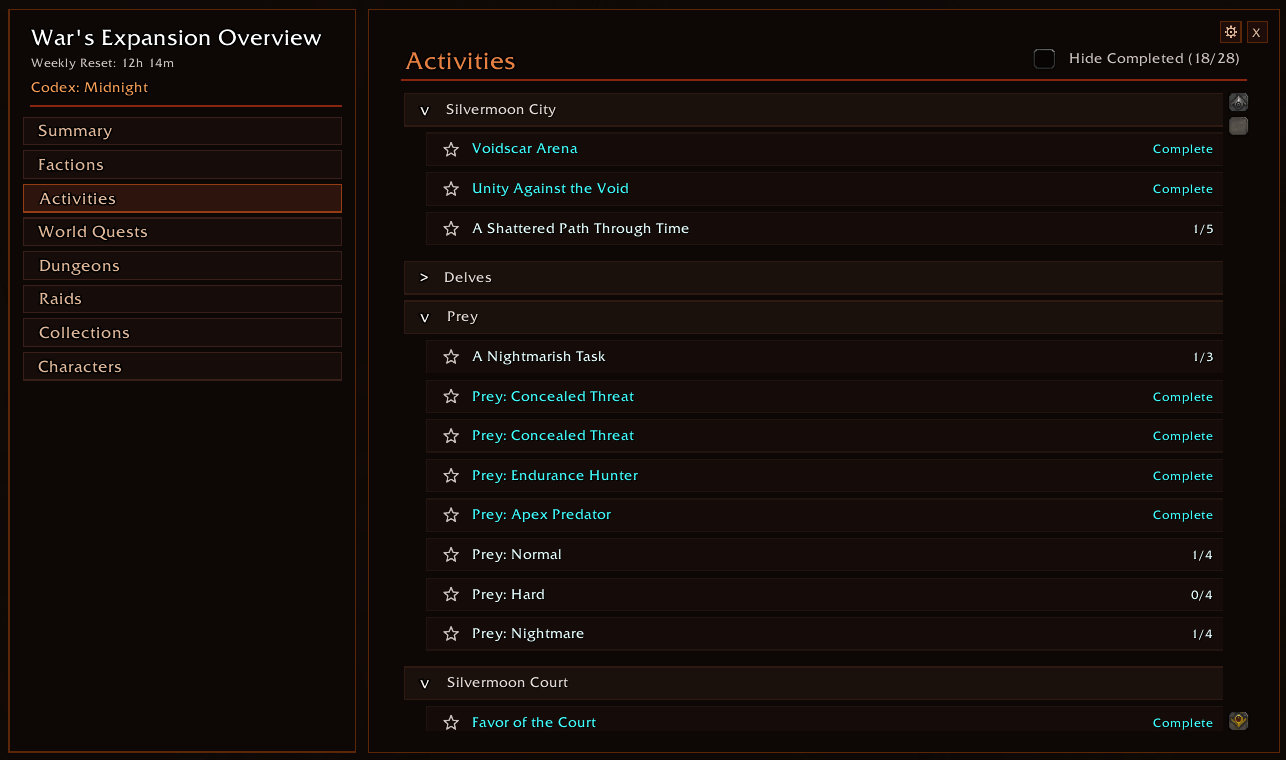Toggle the Hide Completed checkbox

[x=1044, y=59]
